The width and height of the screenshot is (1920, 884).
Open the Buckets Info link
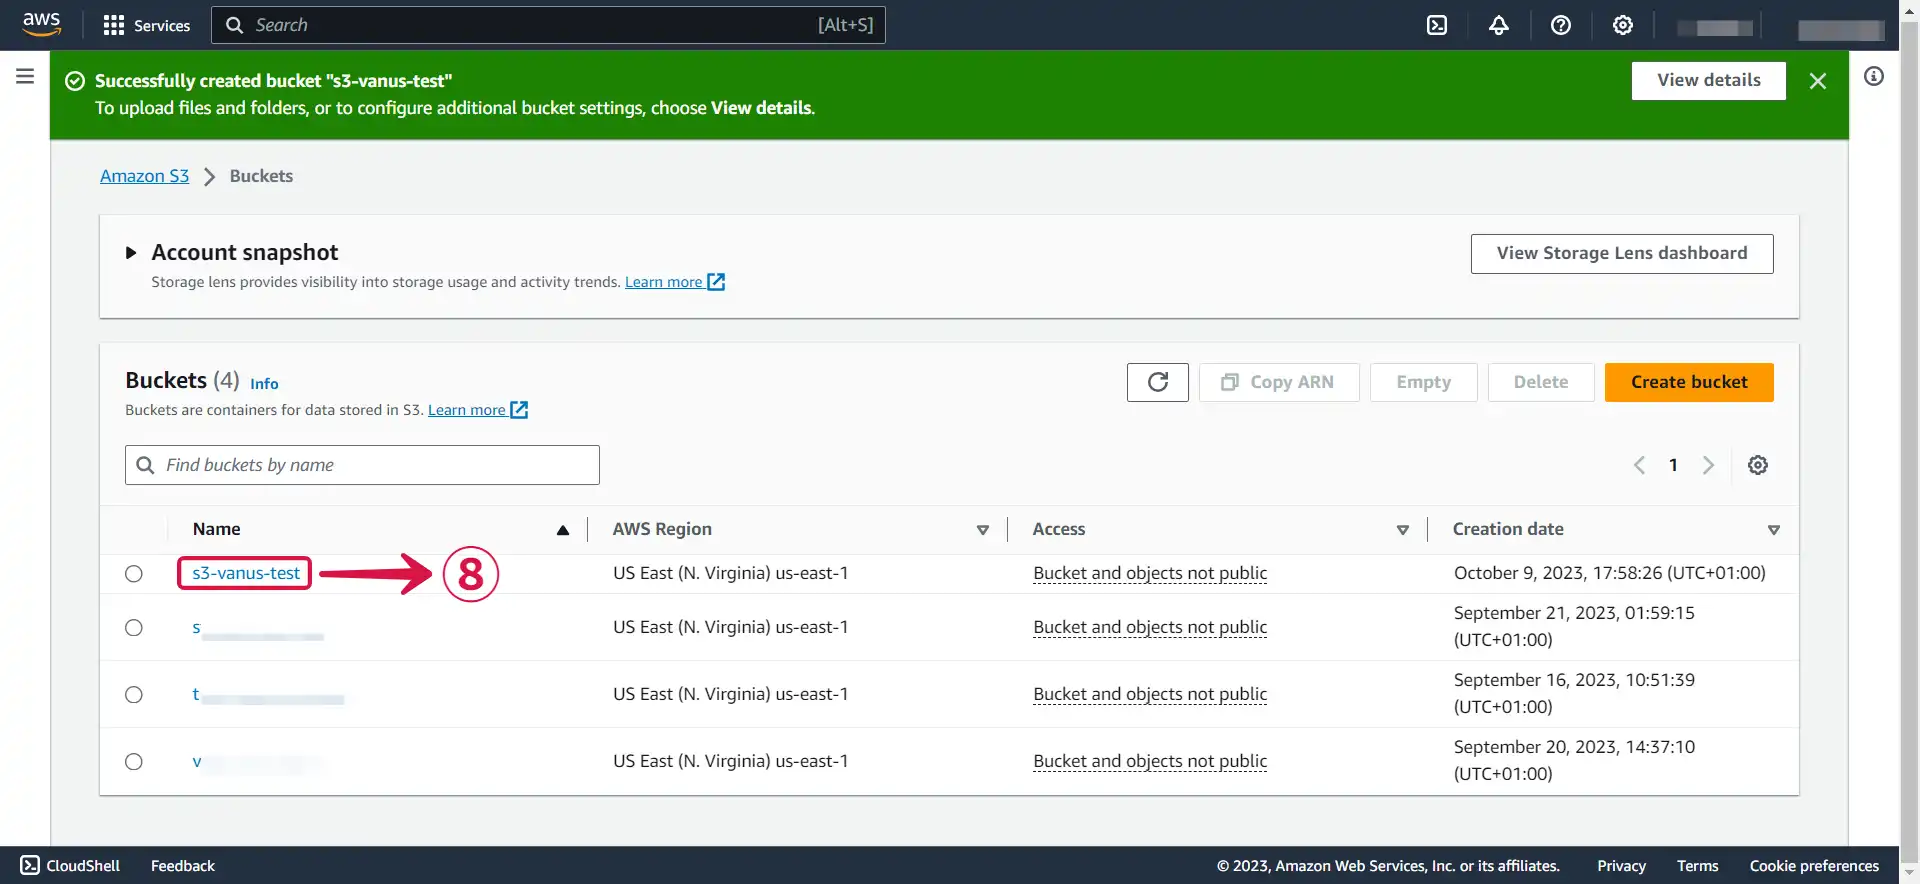click(x=264, y=384)
